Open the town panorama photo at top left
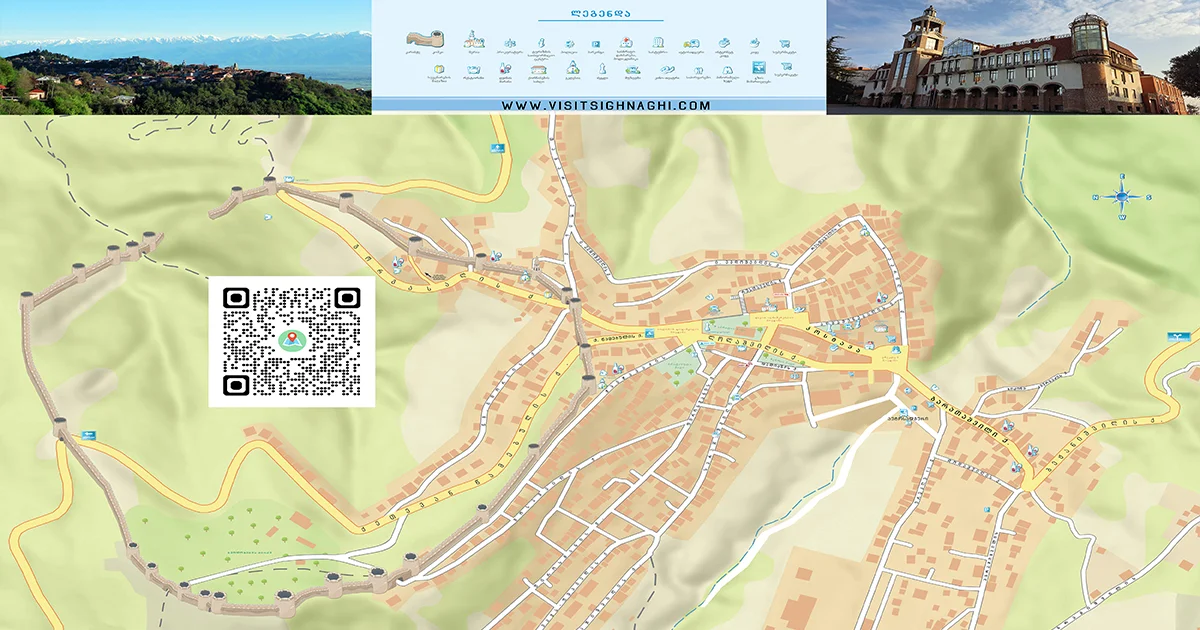Viewport: 1200px width, 630px height. point(185,57)
